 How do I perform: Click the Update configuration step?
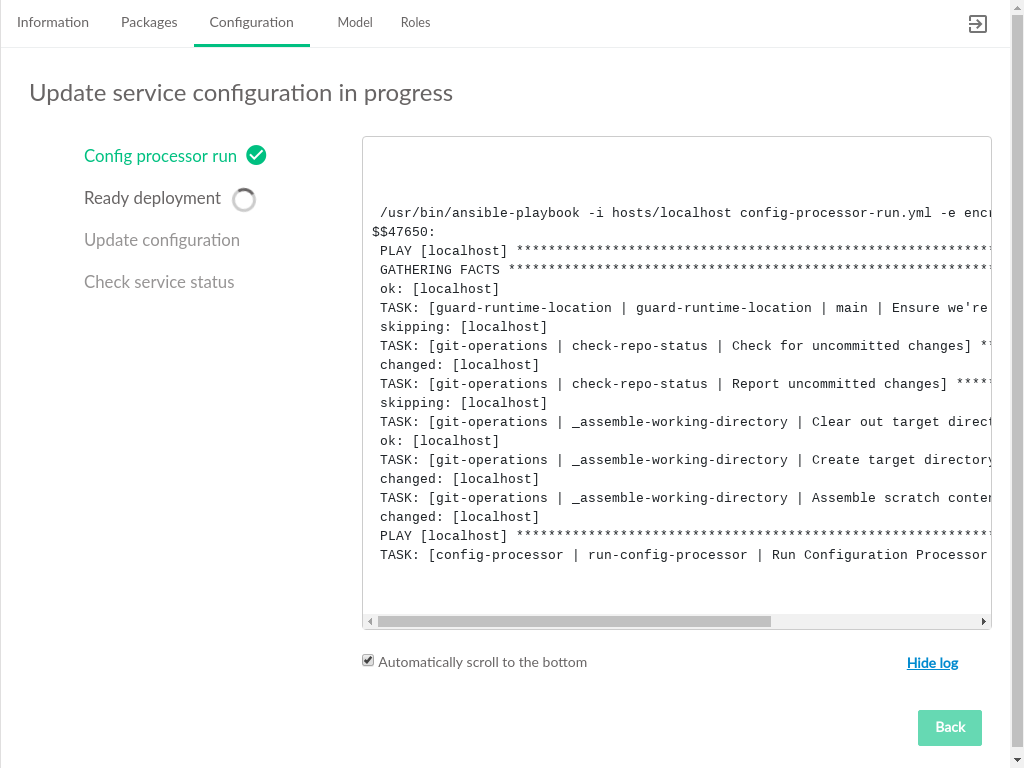[x=162, y=240]
